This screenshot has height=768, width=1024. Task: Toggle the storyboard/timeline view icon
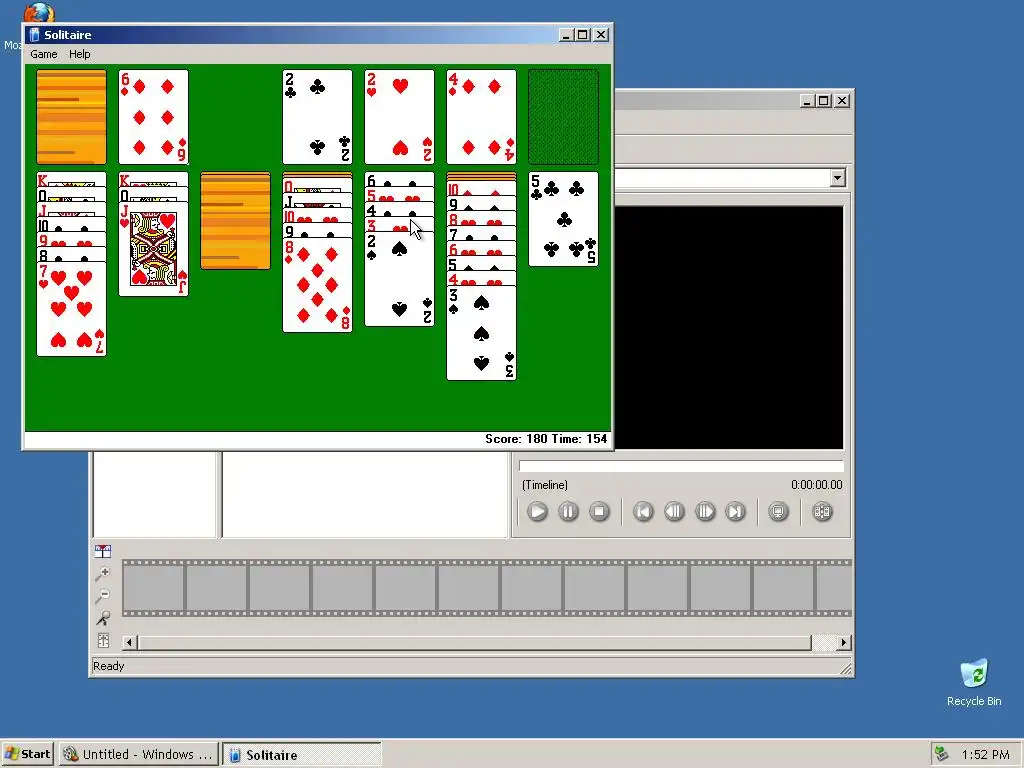103,551
